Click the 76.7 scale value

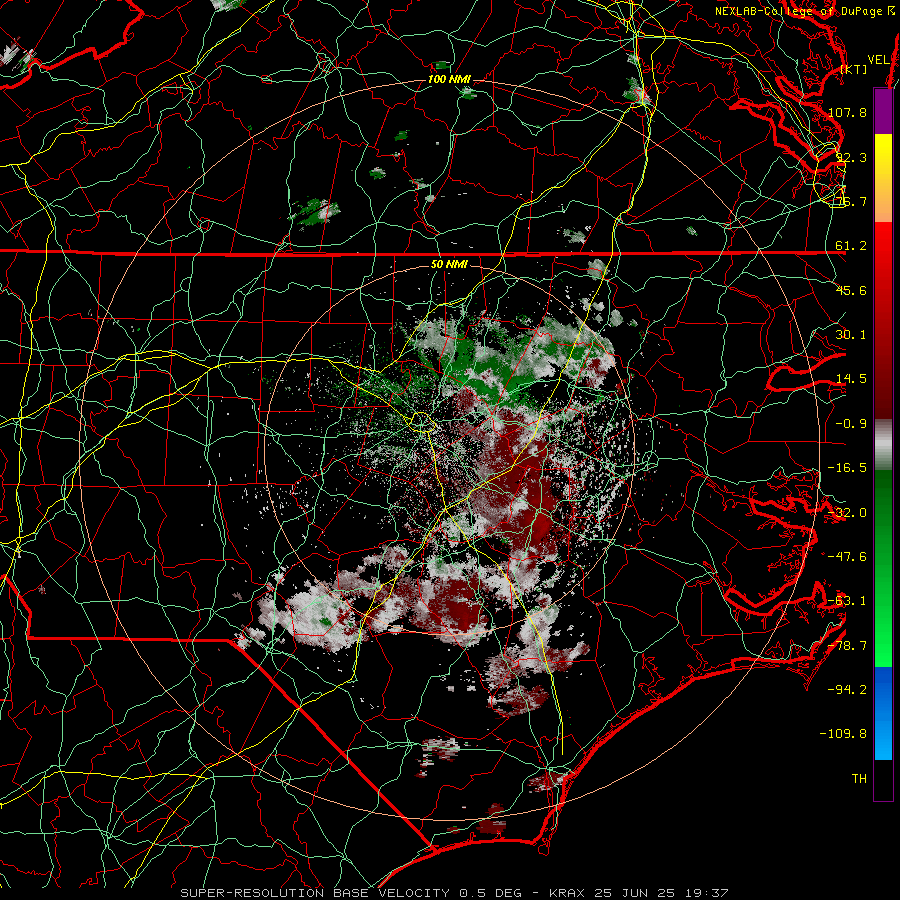[851, 201]
